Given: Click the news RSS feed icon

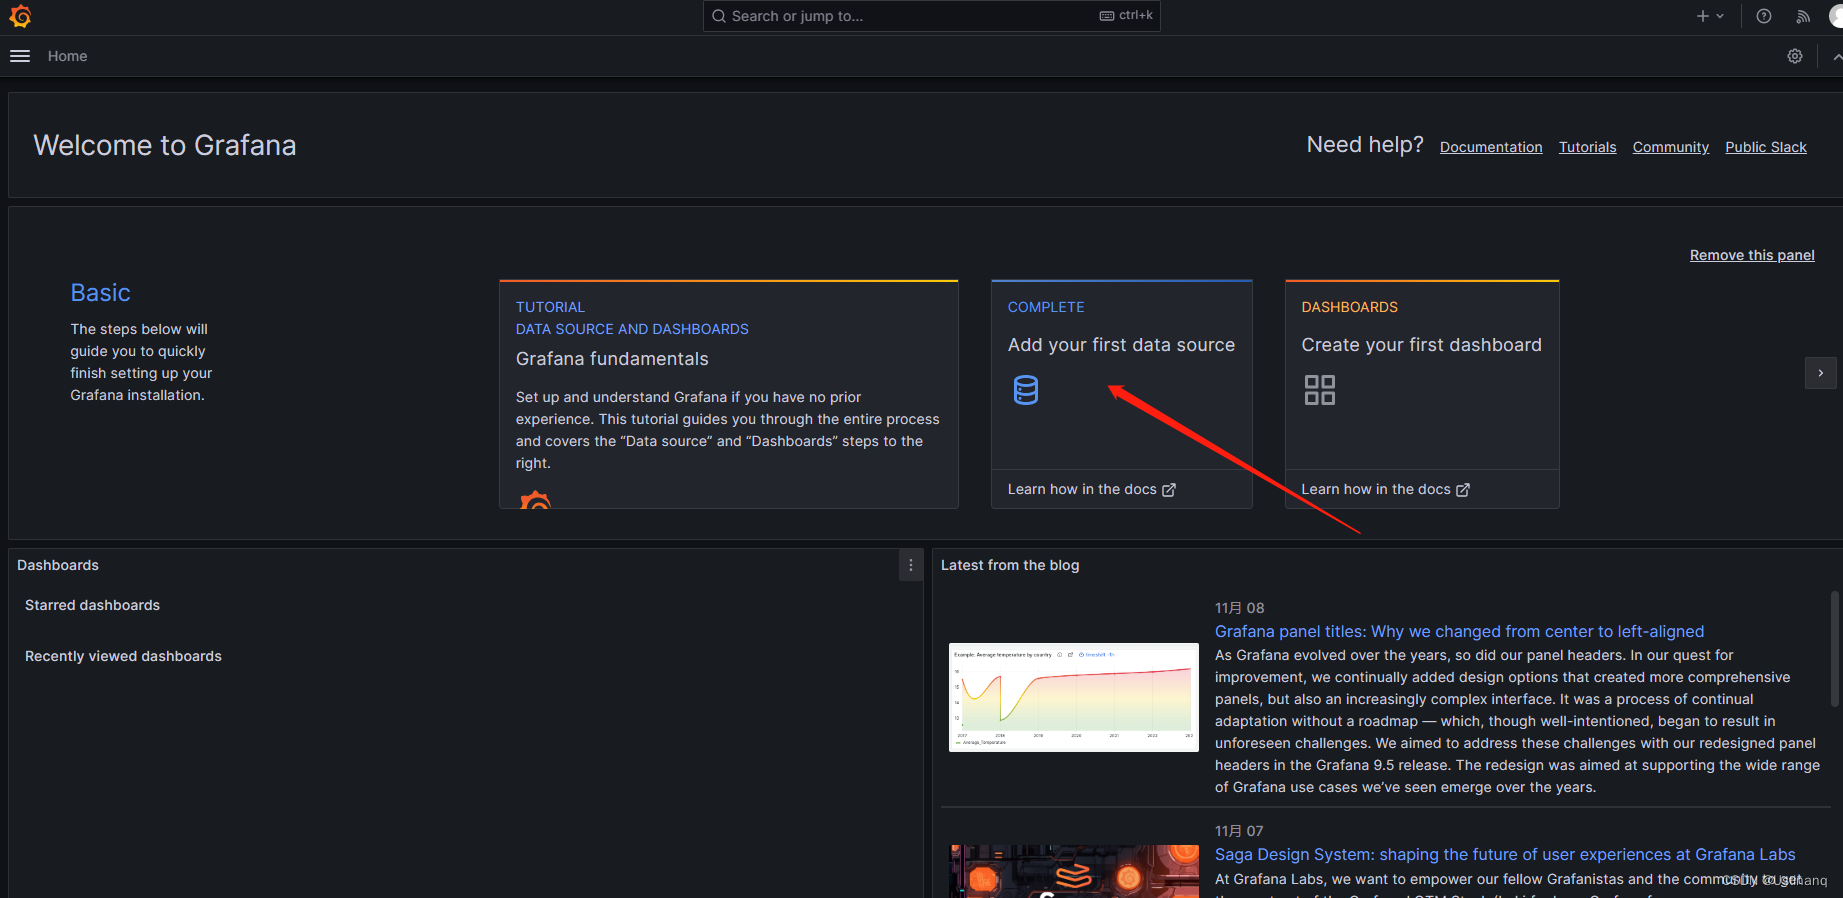Looking at the screenshot, I should click(1803, 16).
